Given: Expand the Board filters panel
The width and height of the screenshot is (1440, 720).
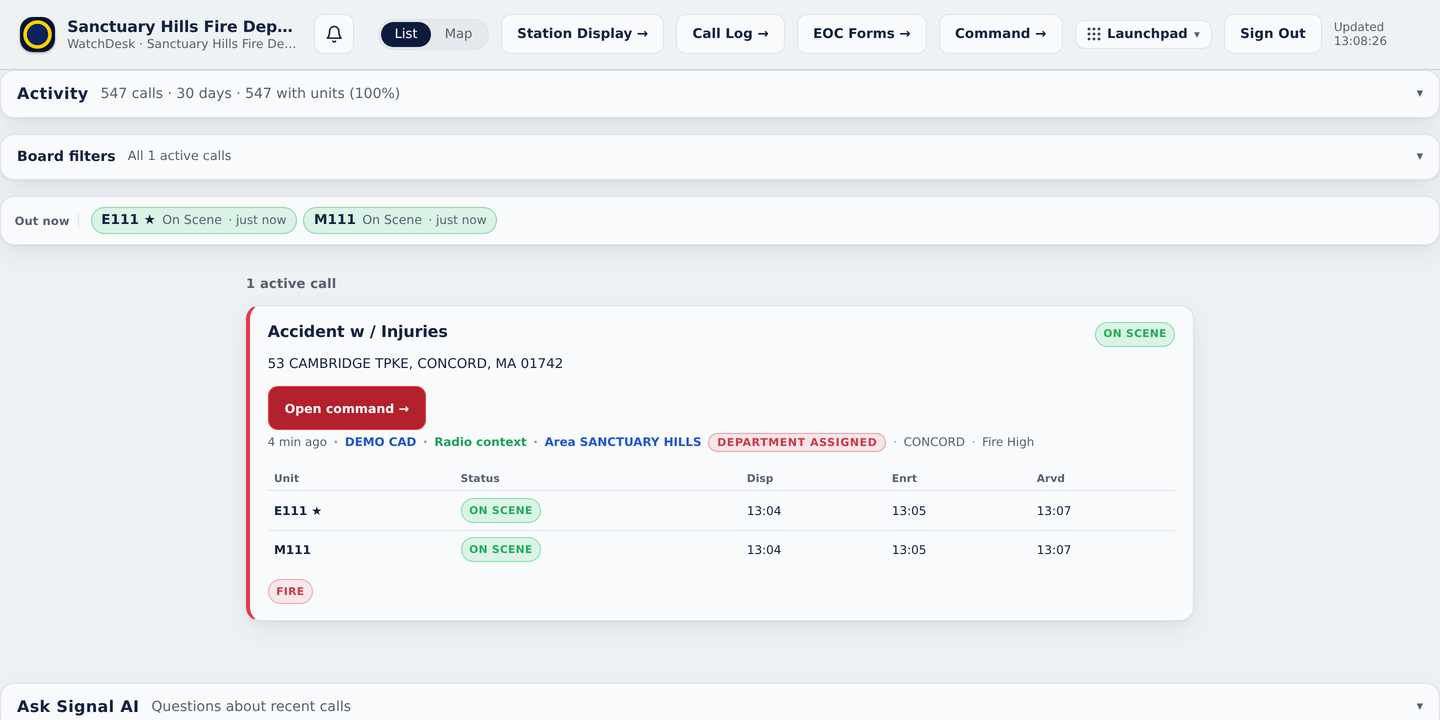Looking at the screenshot, I should (720, 157).
